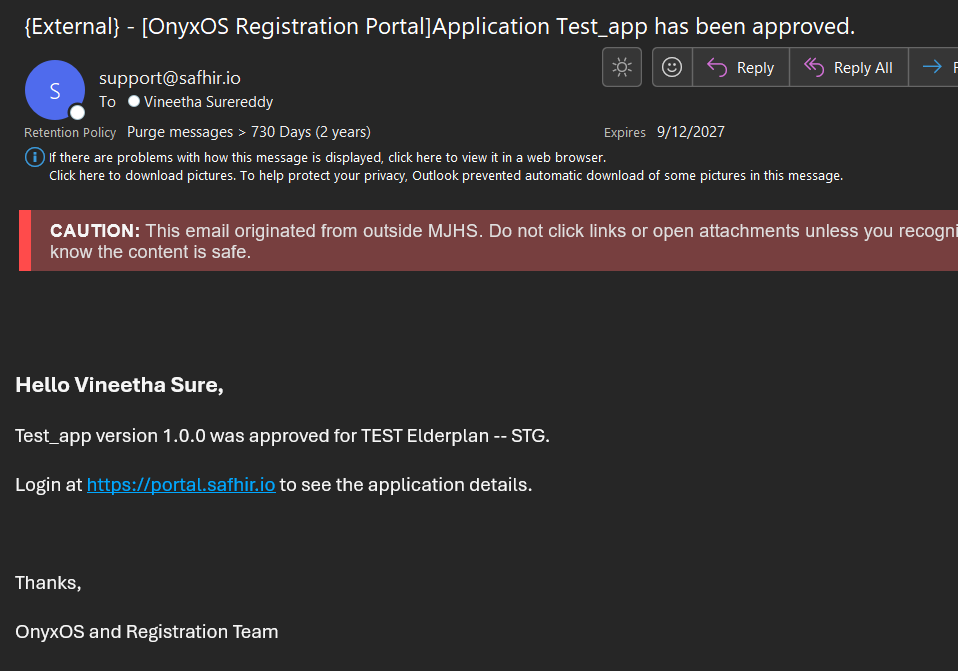Viewport: 958px width, 671px height.
Task: Click the blue info icon in the message bar
Action: pyautogui.click(x=35, y=157)
